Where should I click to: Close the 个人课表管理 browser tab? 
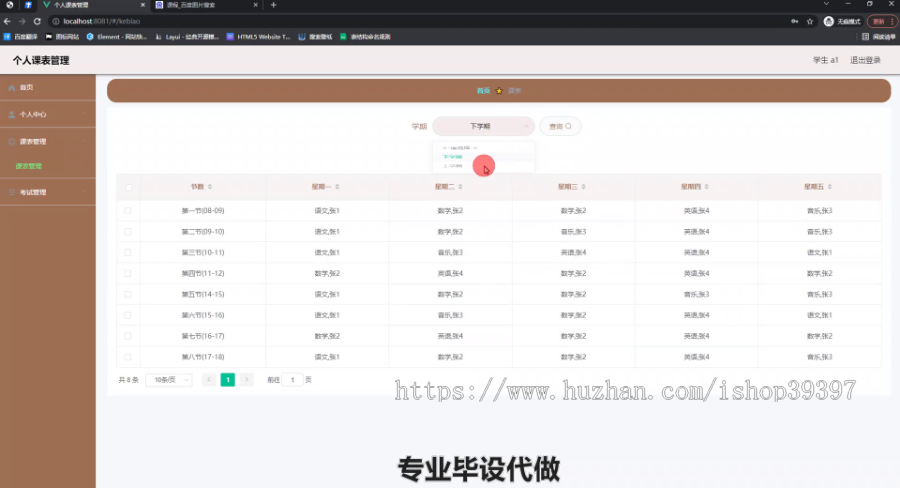143,5
